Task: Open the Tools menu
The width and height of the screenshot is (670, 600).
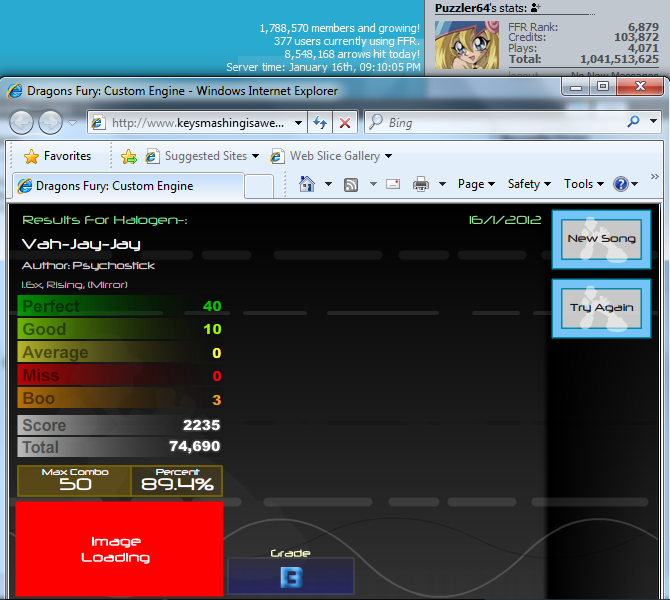Action: tap(583, 184)
